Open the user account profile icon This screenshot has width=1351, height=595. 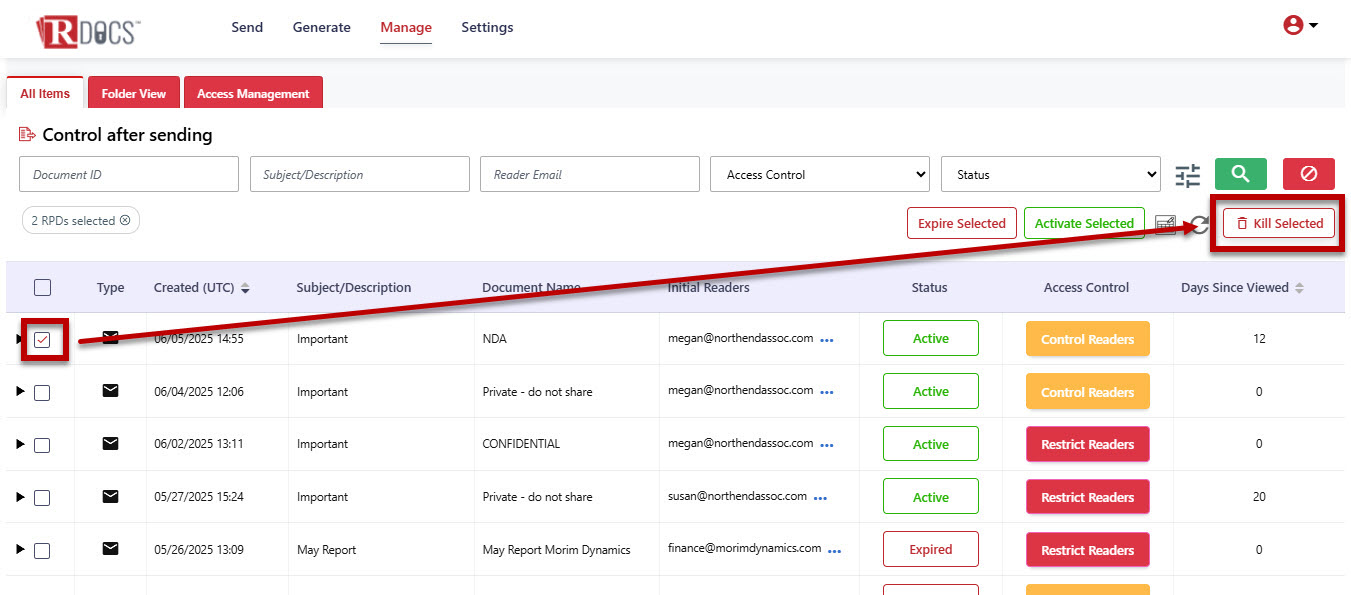(1299, 26)
